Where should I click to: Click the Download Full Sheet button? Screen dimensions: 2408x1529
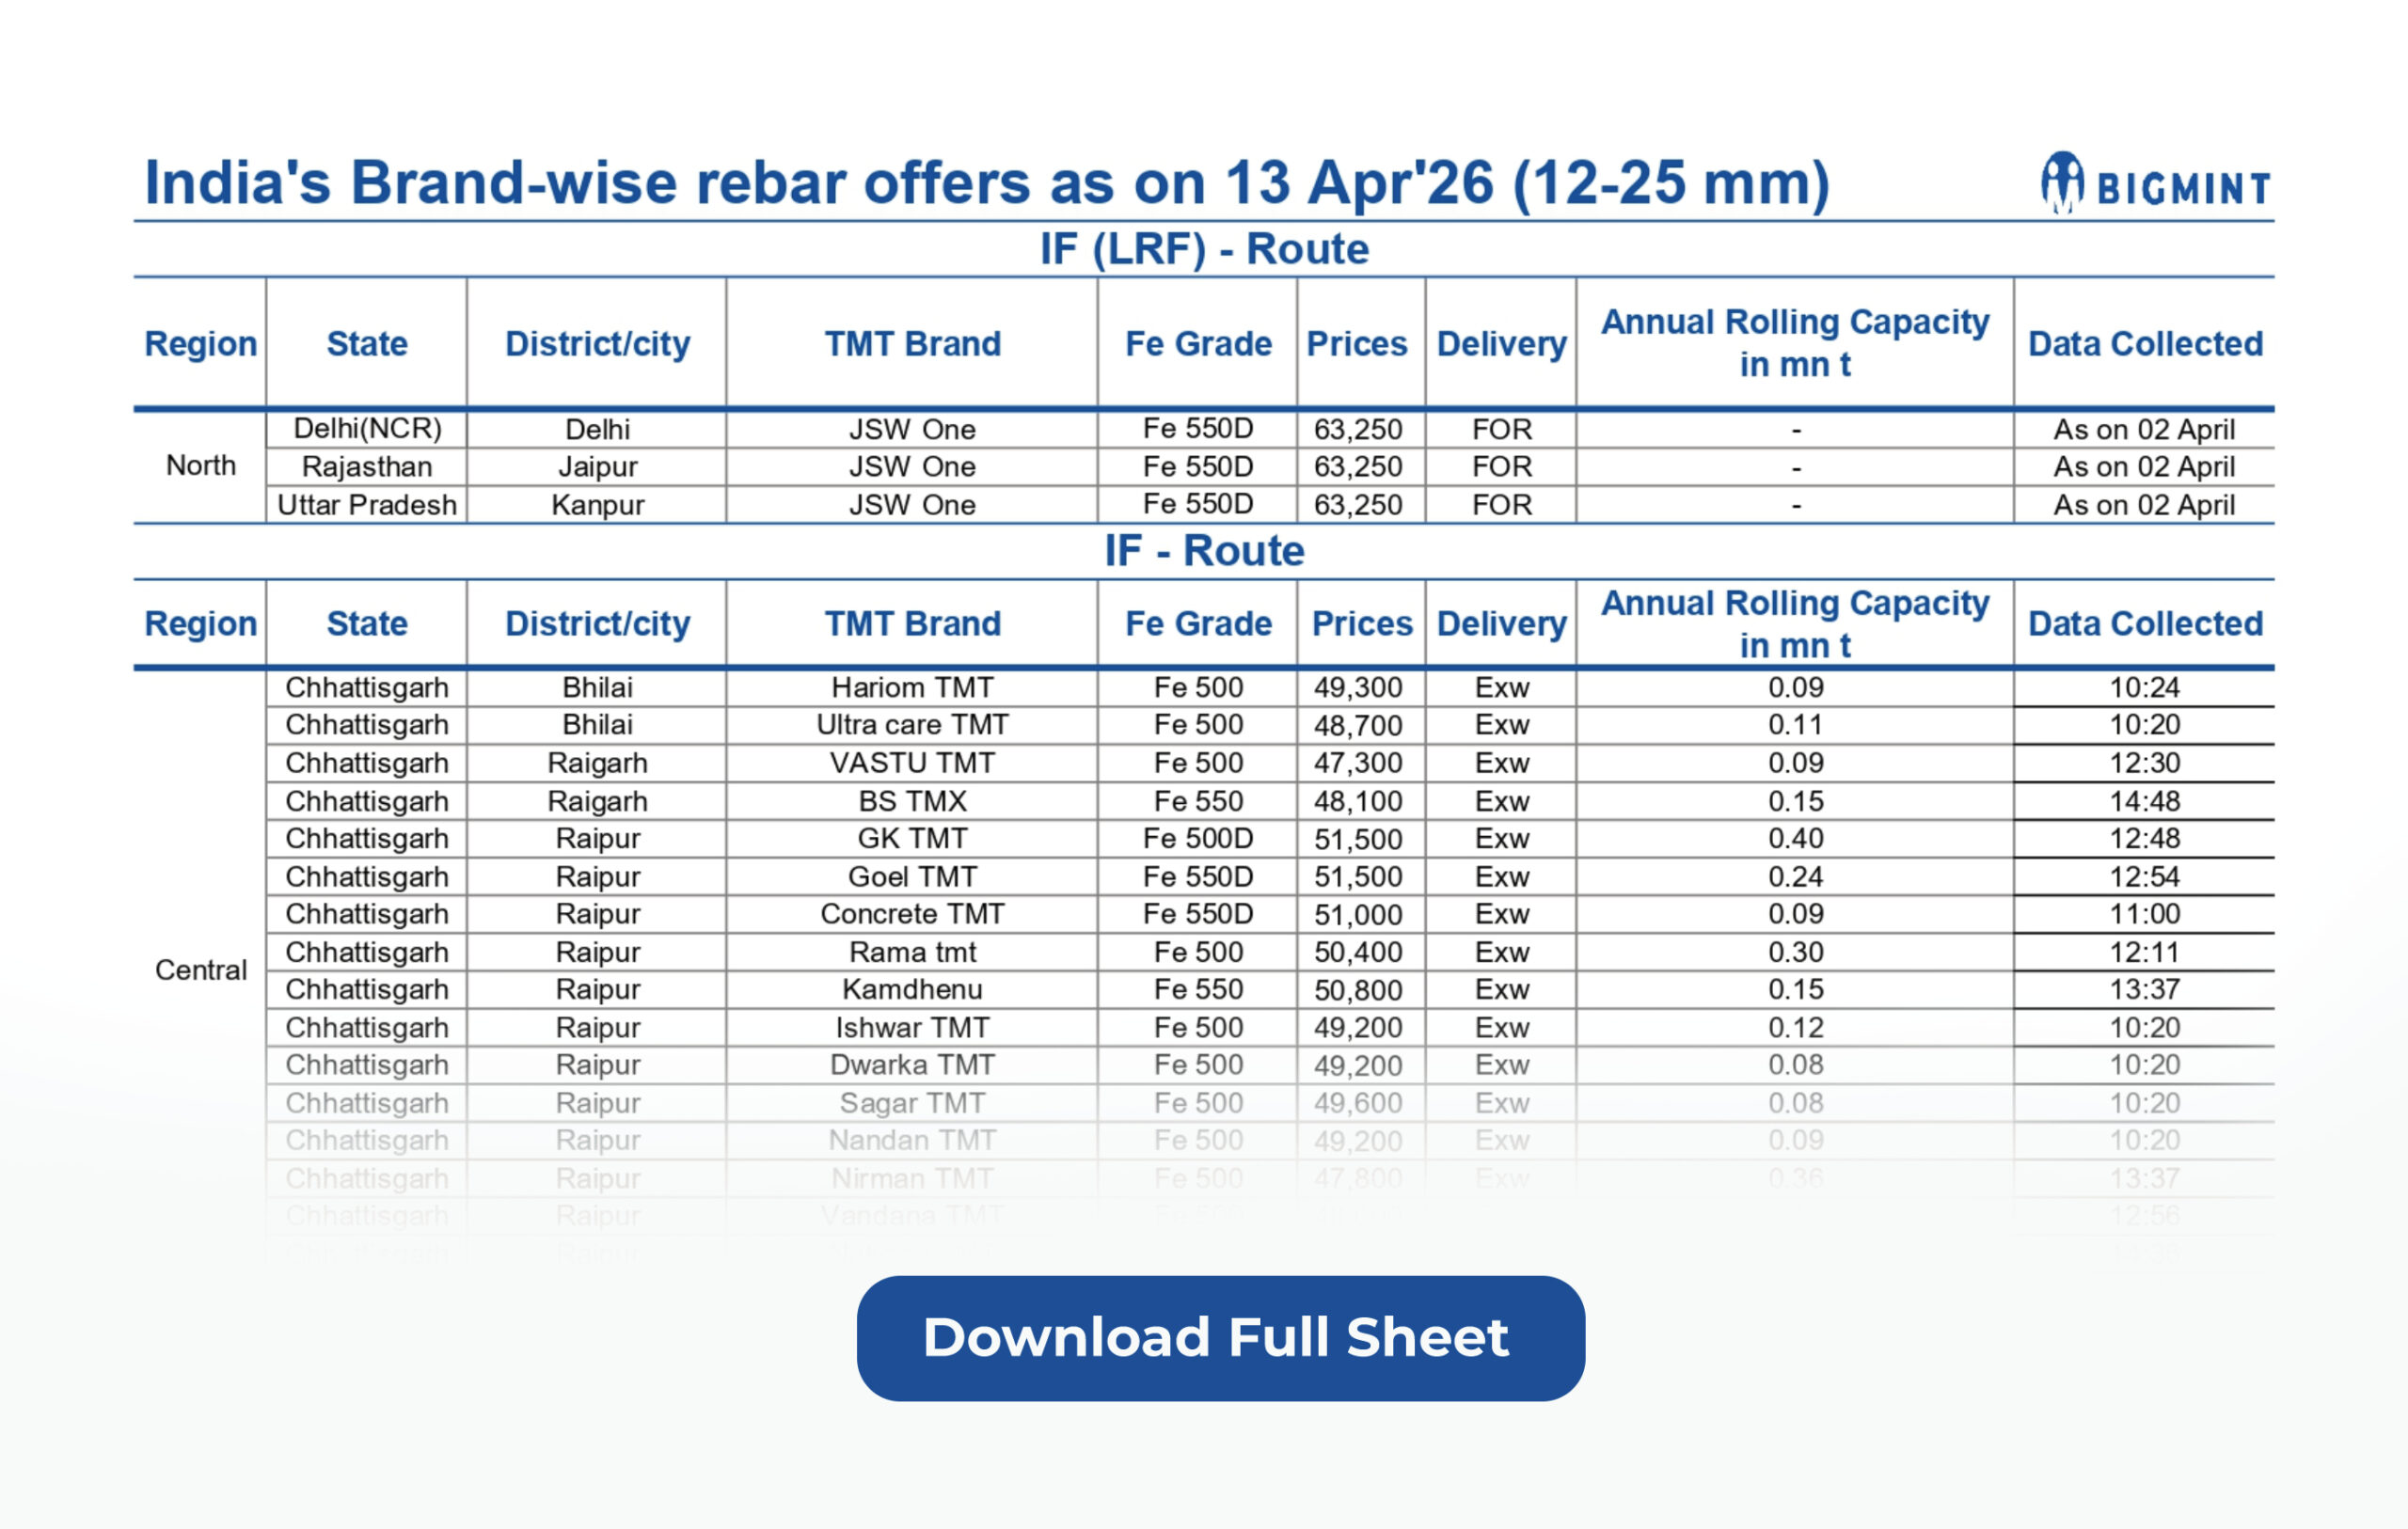coord(1220,1338)
